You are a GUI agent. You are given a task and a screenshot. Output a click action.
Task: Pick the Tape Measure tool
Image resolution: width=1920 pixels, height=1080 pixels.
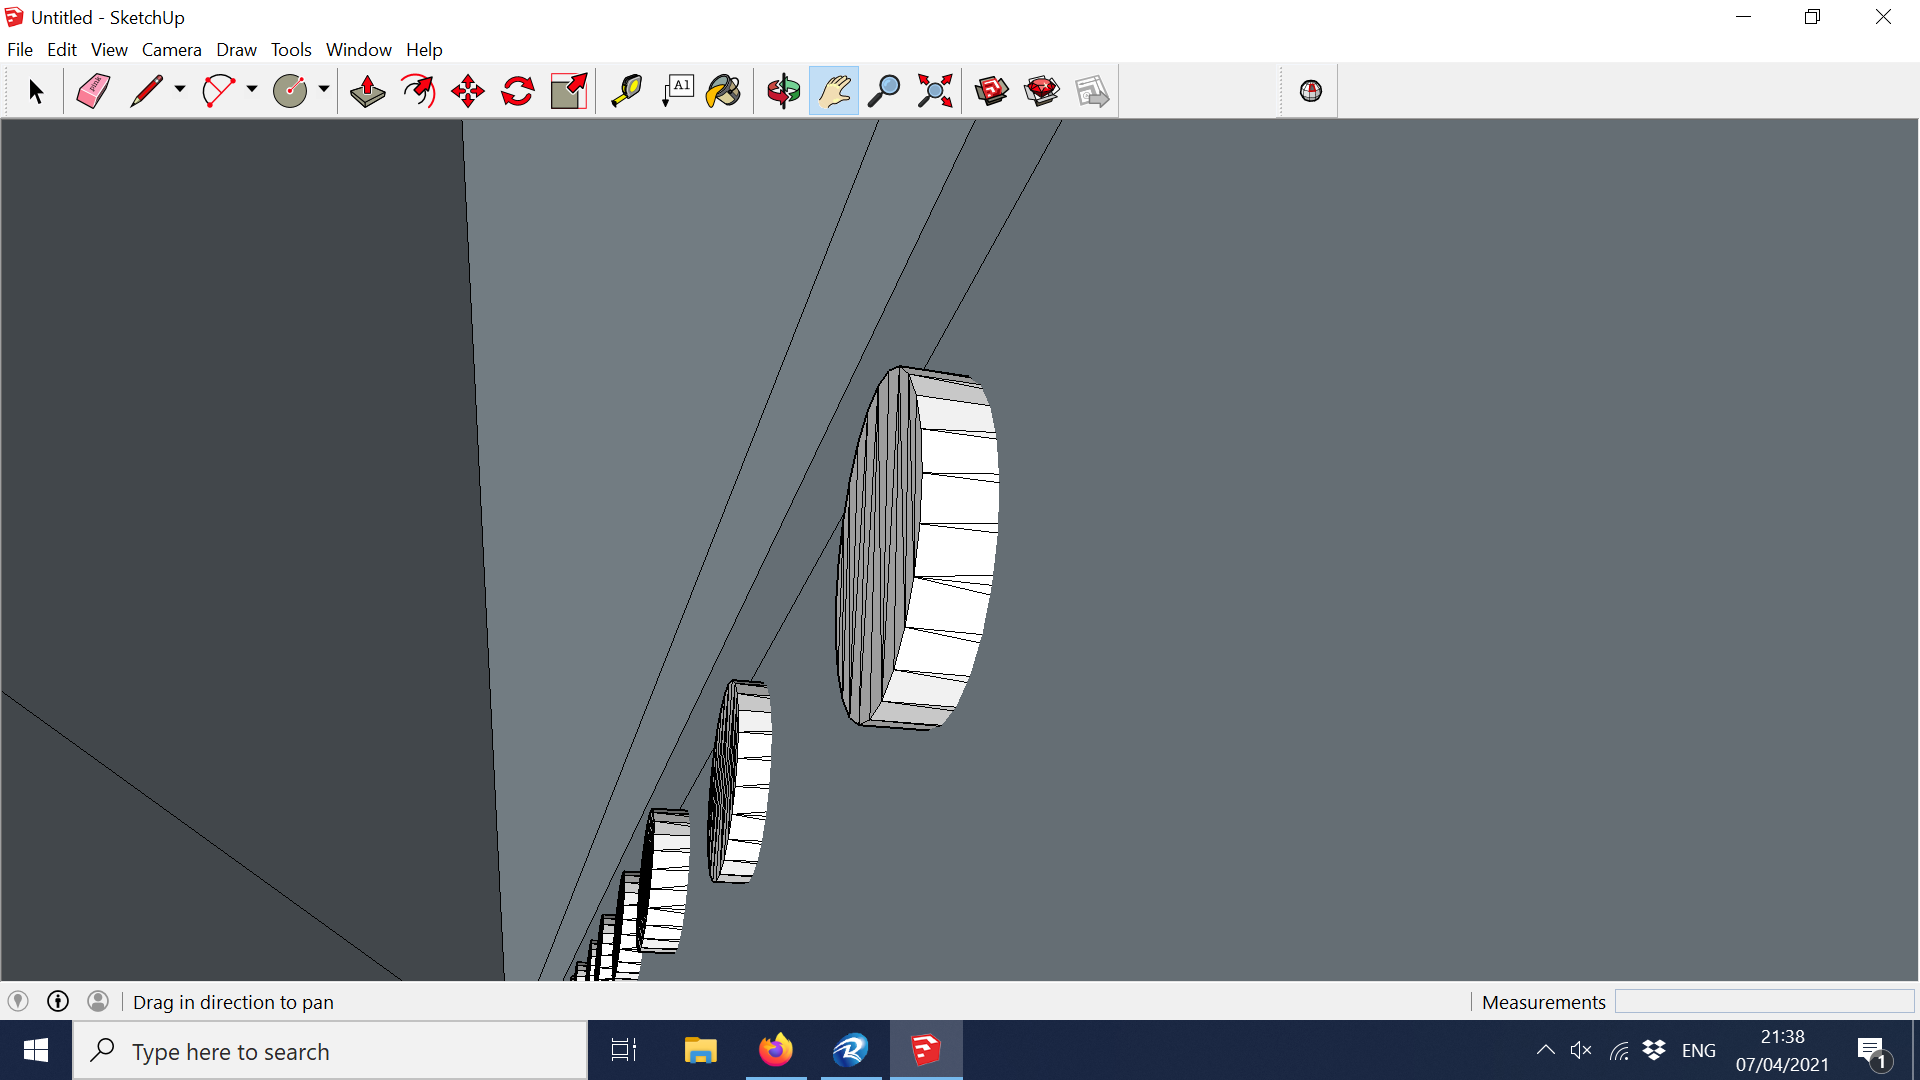(x=625, y=90)
